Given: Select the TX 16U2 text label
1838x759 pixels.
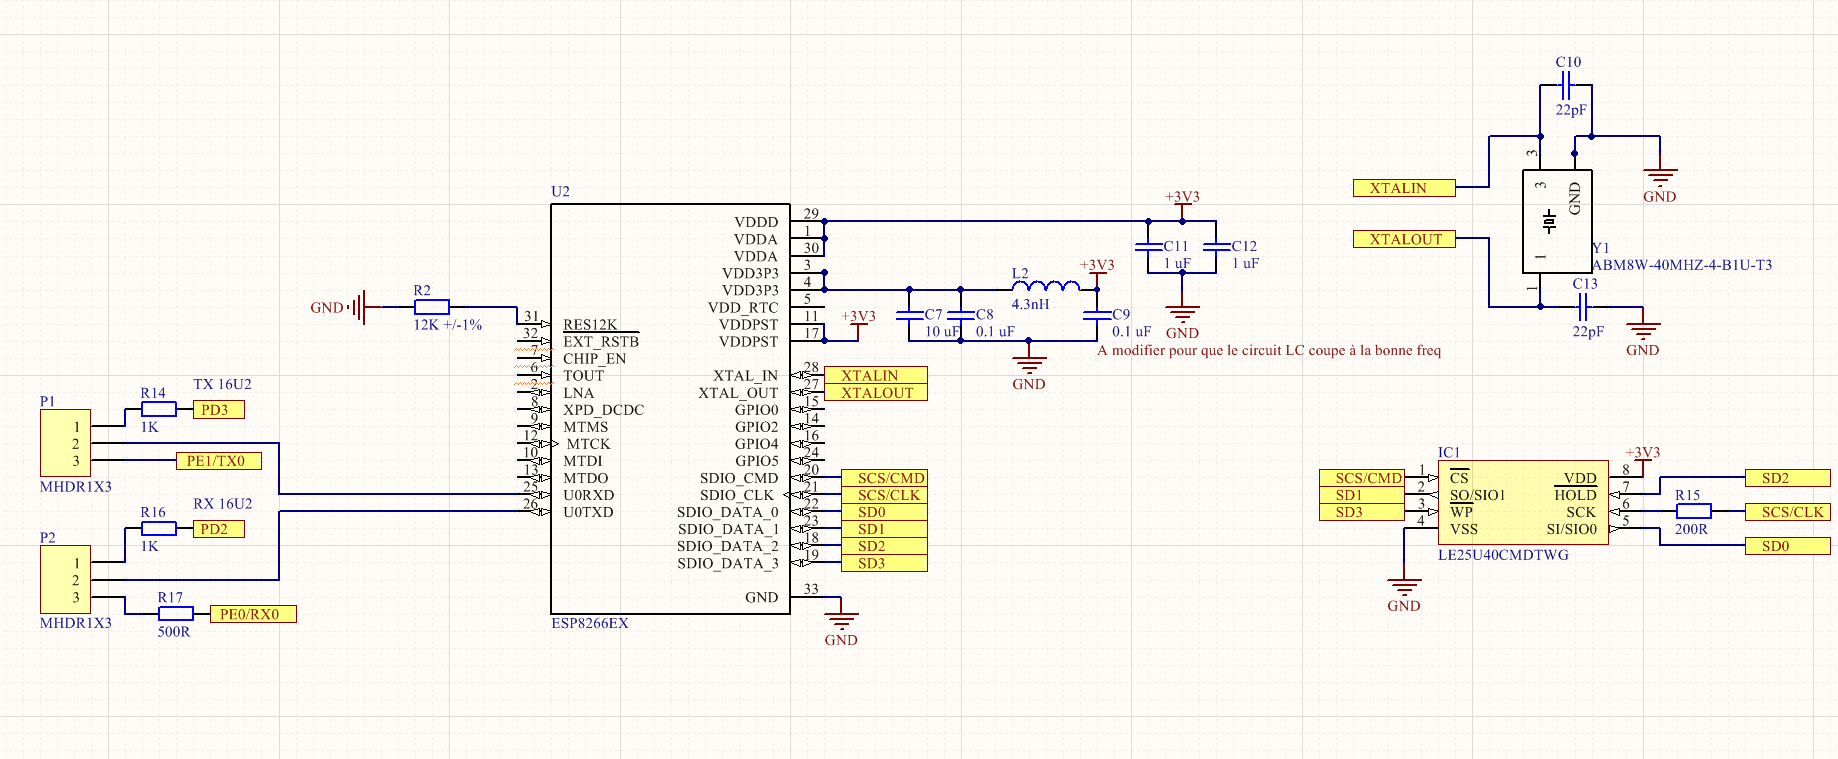Looking at the screenshot, I should [x=222, y=384].
